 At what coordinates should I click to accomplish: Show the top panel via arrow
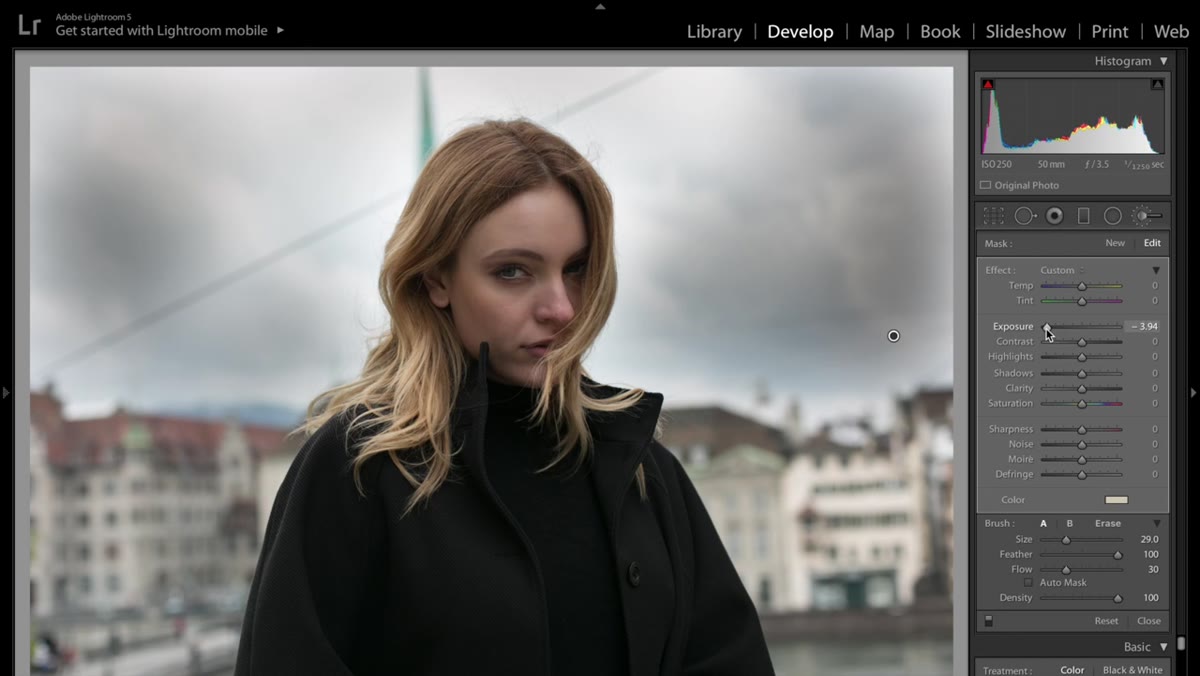click(600, 6)
